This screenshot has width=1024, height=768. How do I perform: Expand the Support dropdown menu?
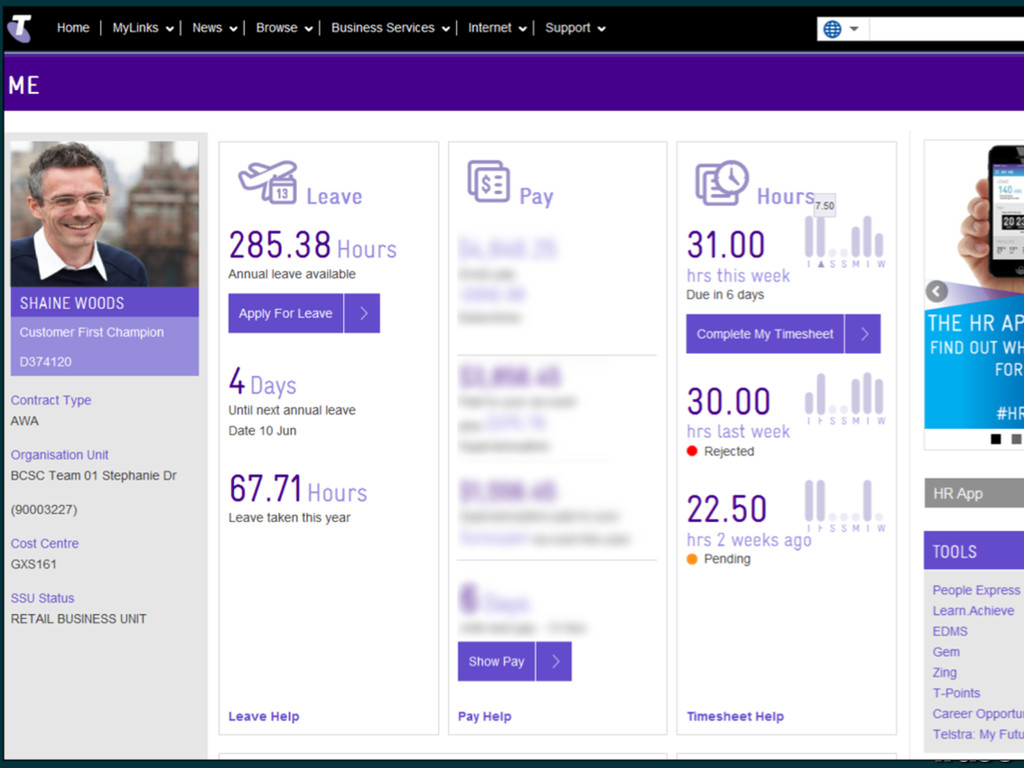[575, 28]
